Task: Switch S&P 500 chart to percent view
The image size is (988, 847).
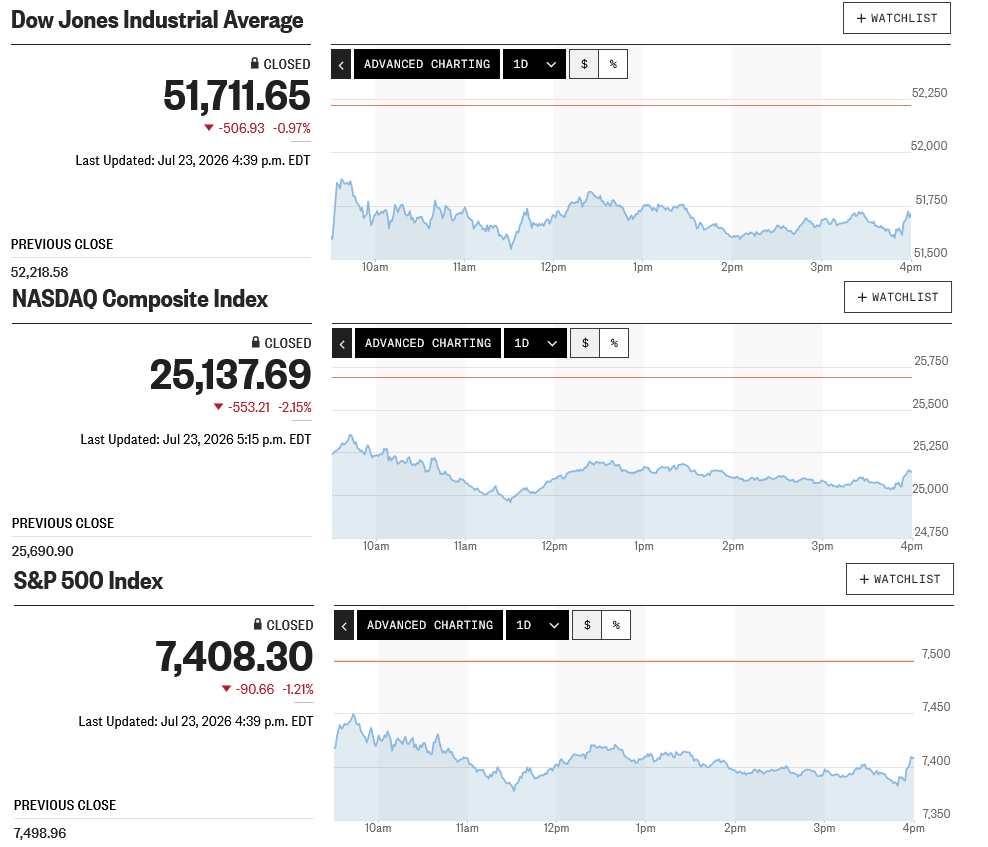Action: (x=616, y=625)
